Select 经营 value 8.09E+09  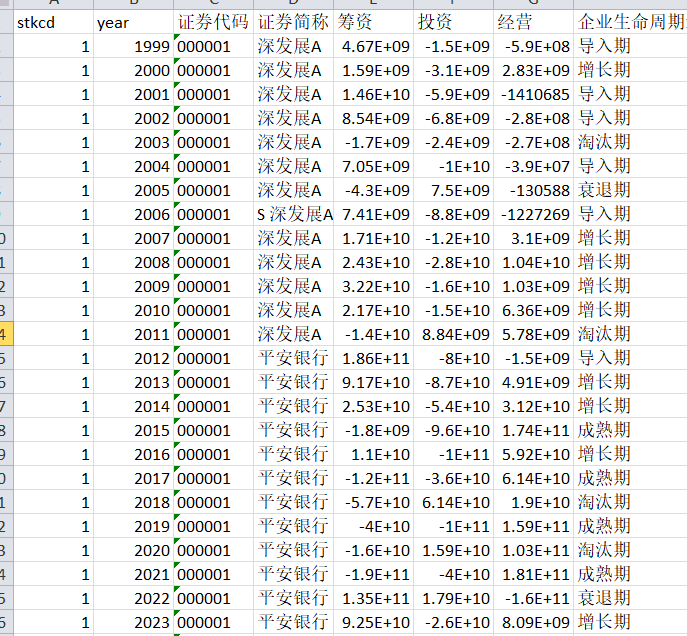tap(533, 622)
